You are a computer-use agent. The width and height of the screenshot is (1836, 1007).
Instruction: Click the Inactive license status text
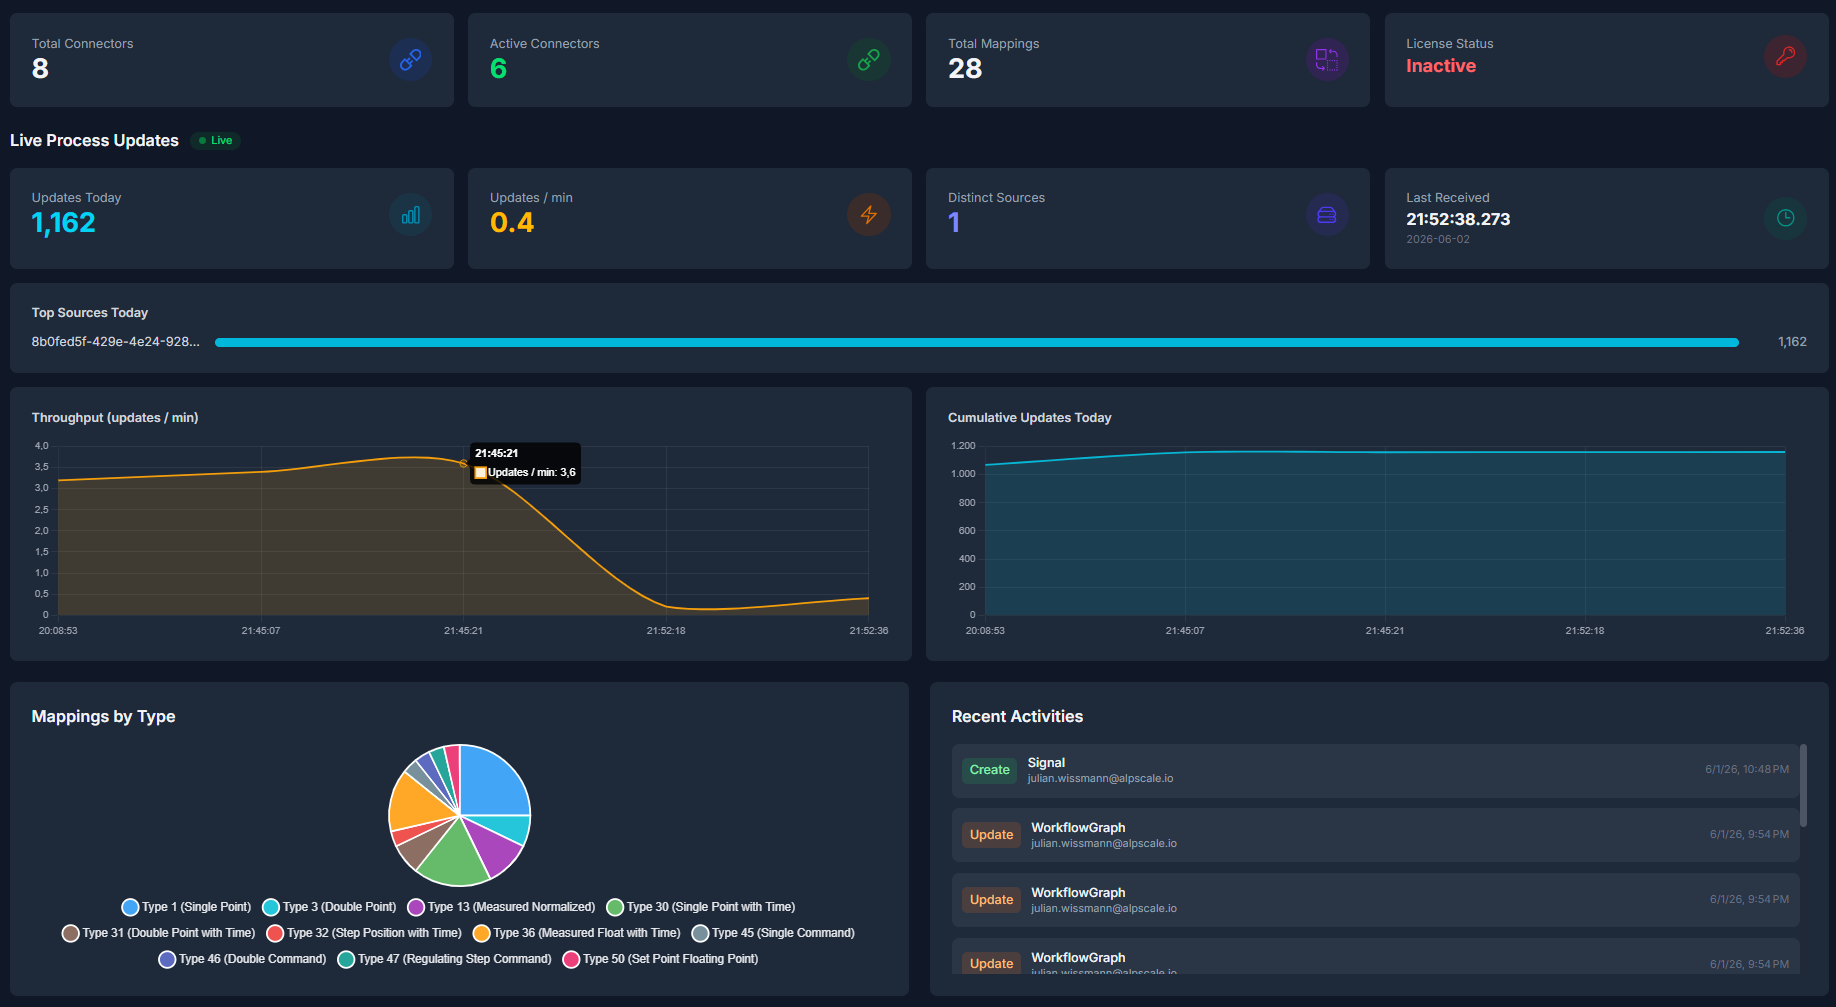click(1440, 66)
